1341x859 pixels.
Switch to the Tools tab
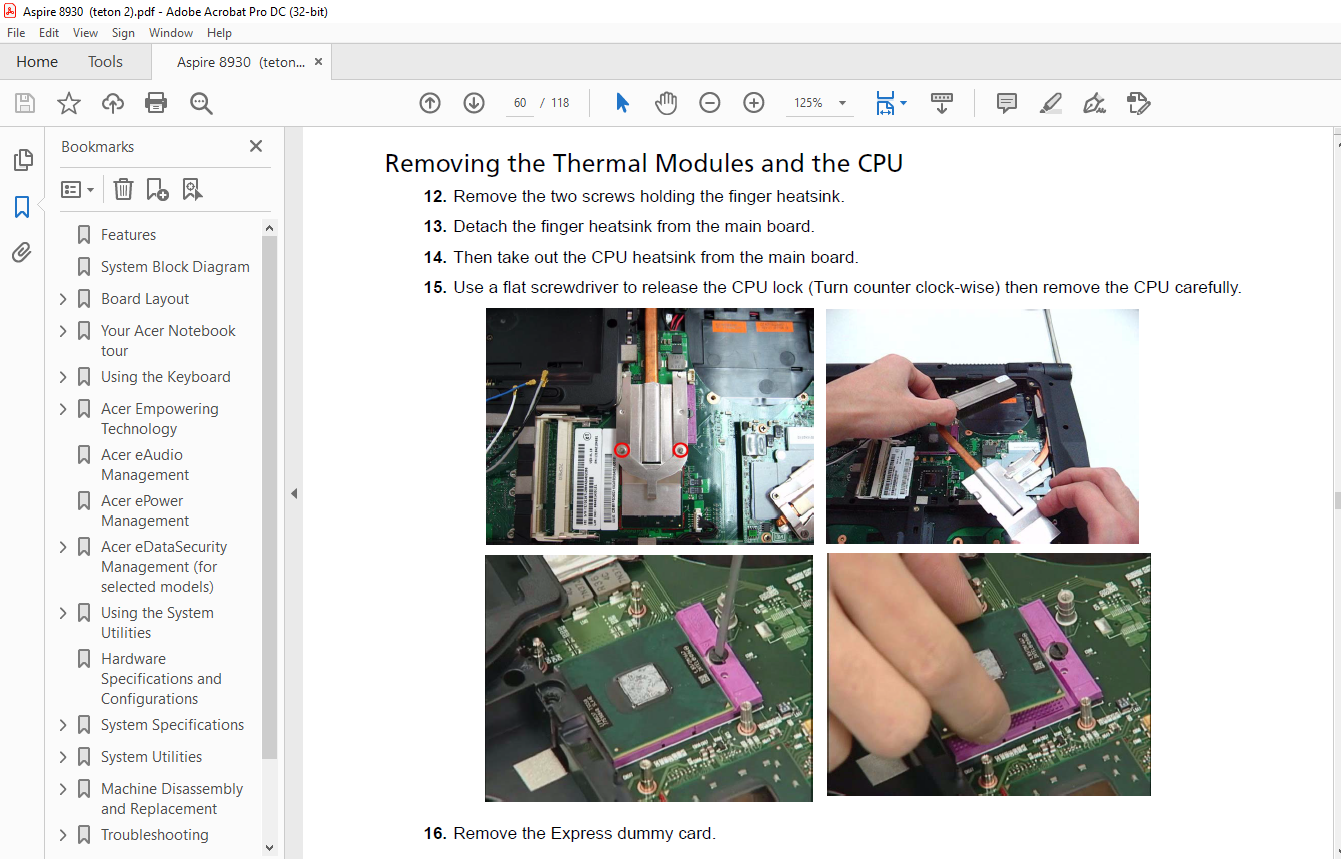pyautogui.click(x=105, y=62)
